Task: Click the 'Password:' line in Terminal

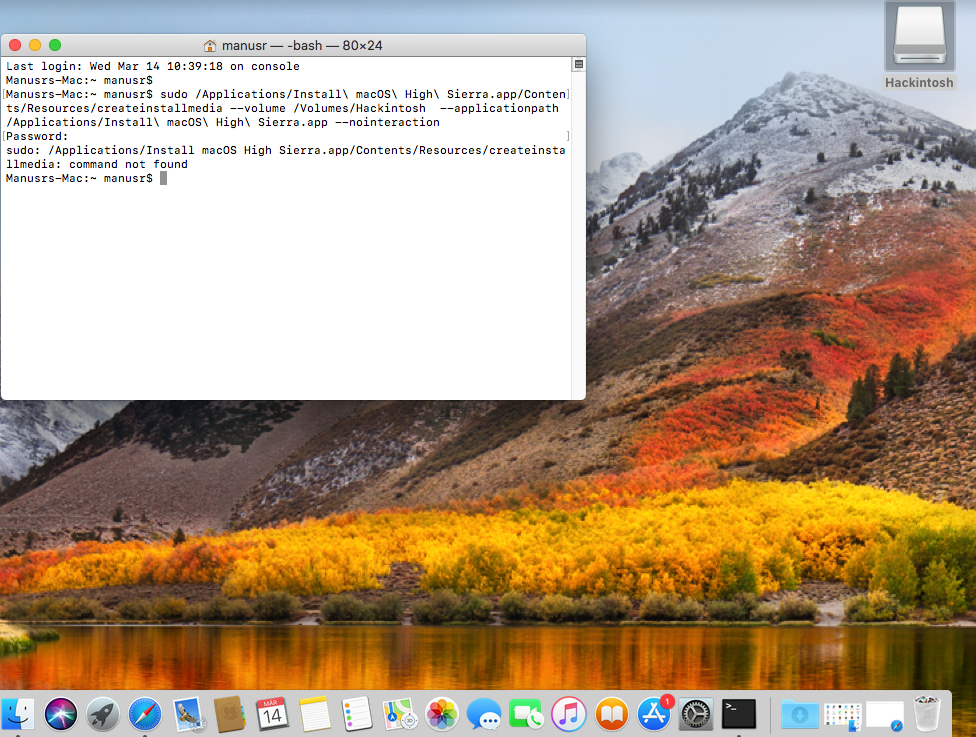Action: [37, 136]
